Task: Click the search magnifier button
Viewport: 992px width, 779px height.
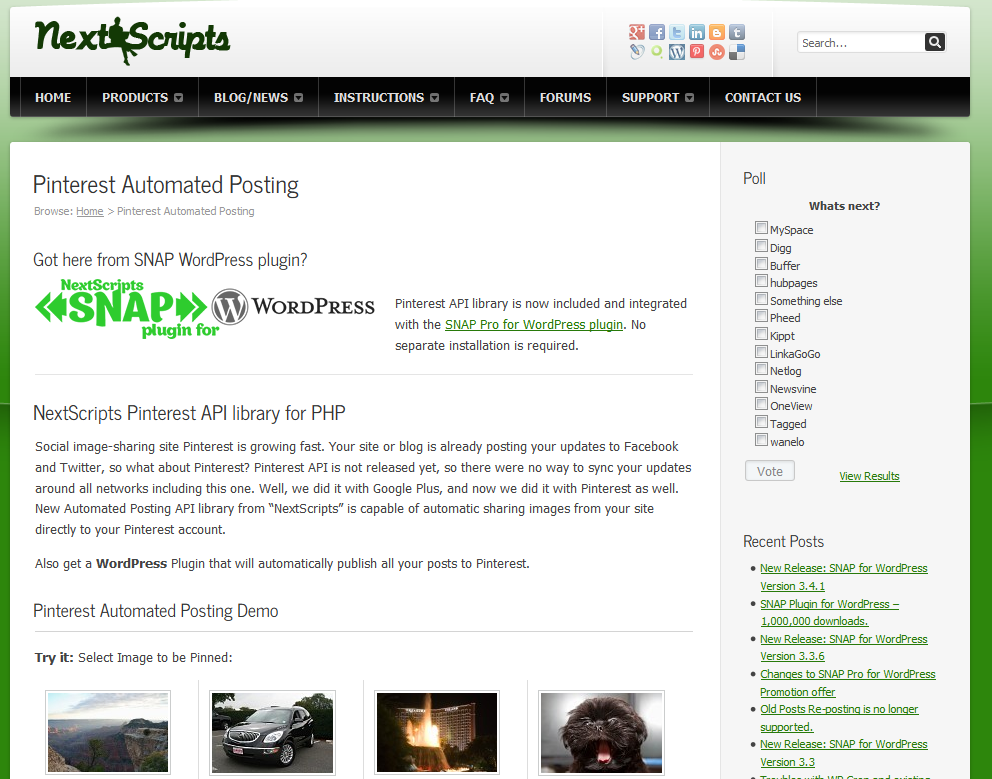Action: (934, 42)
